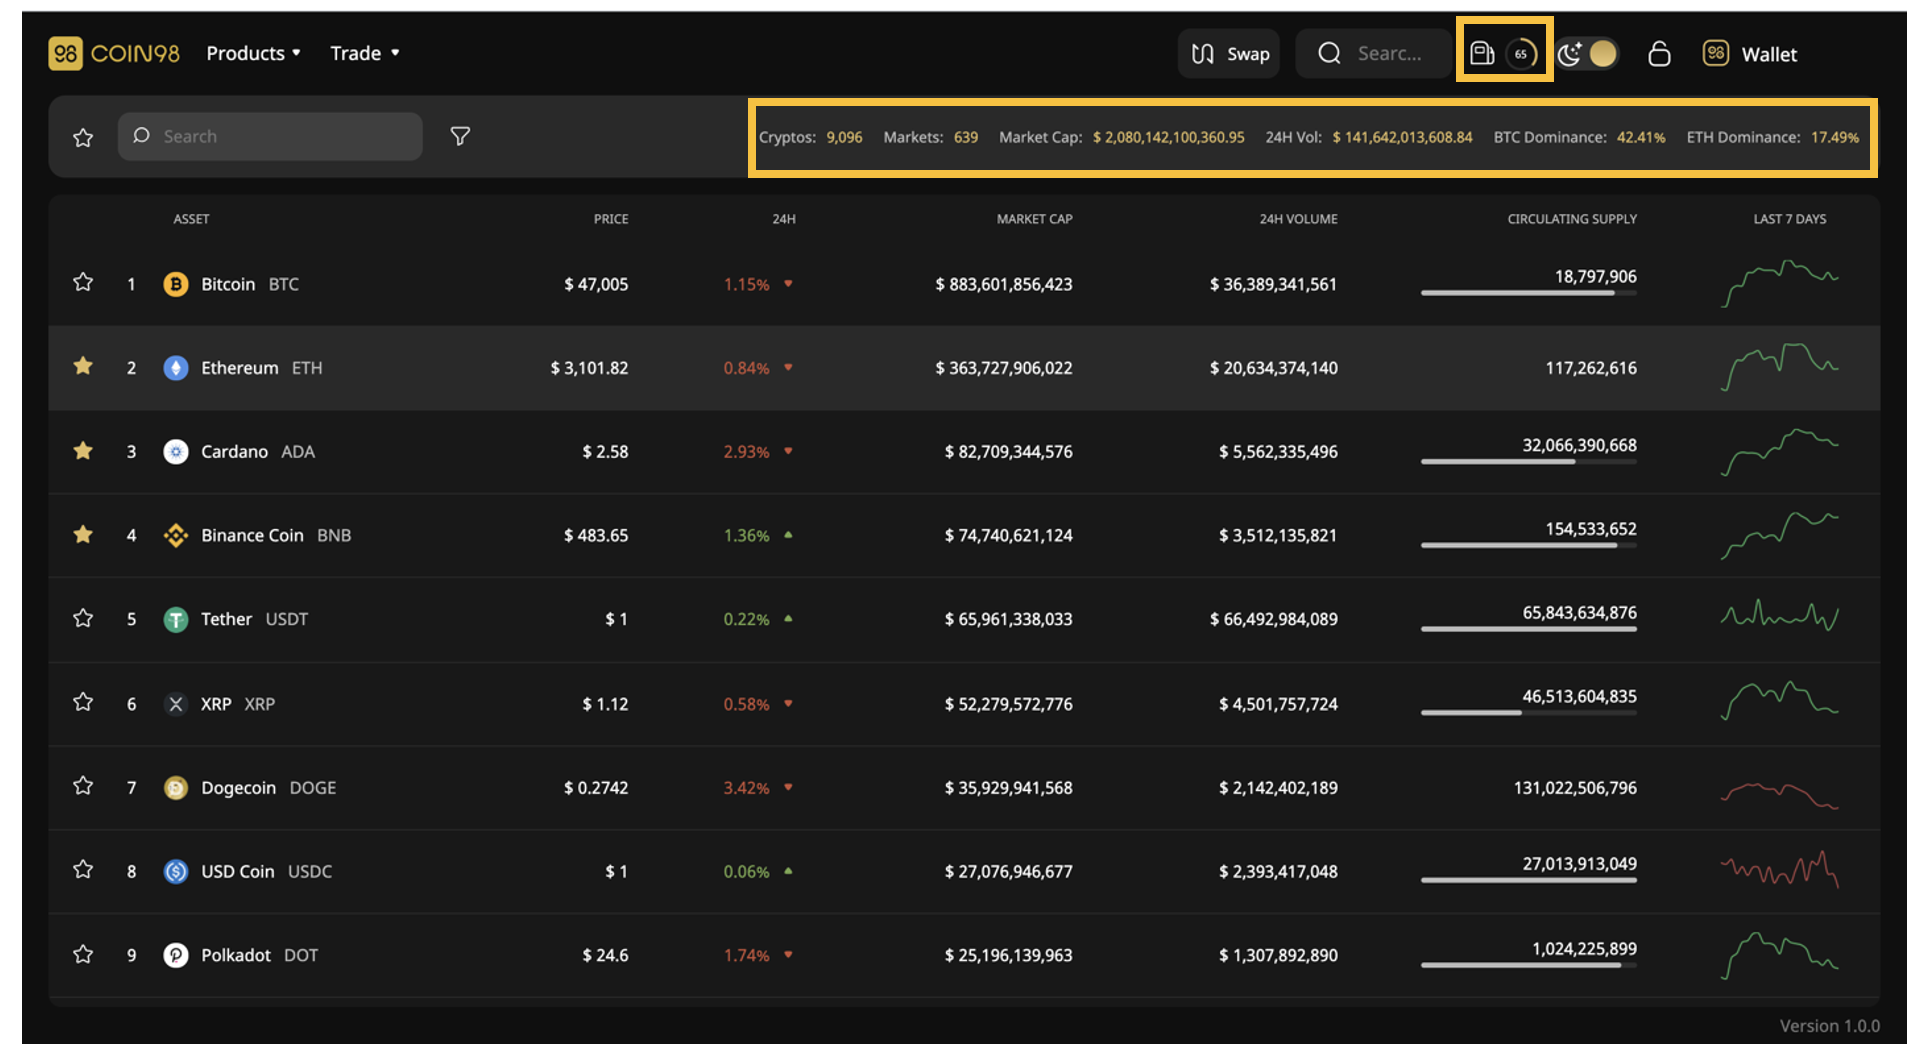This screenshot has height=1058, width=1920.
Task: Expand the Trade dropdown menu
Action: click(365, 54)
